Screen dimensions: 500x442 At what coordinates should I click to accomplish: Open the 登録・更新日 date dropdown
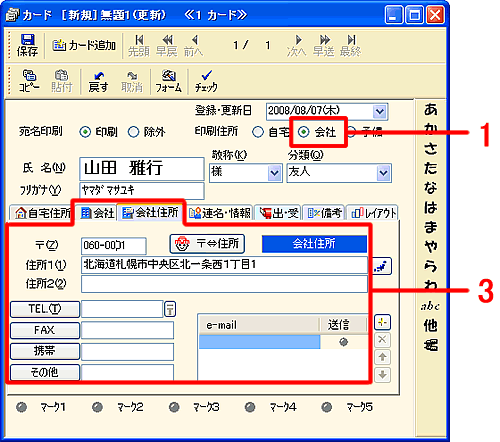click(380, 111)
